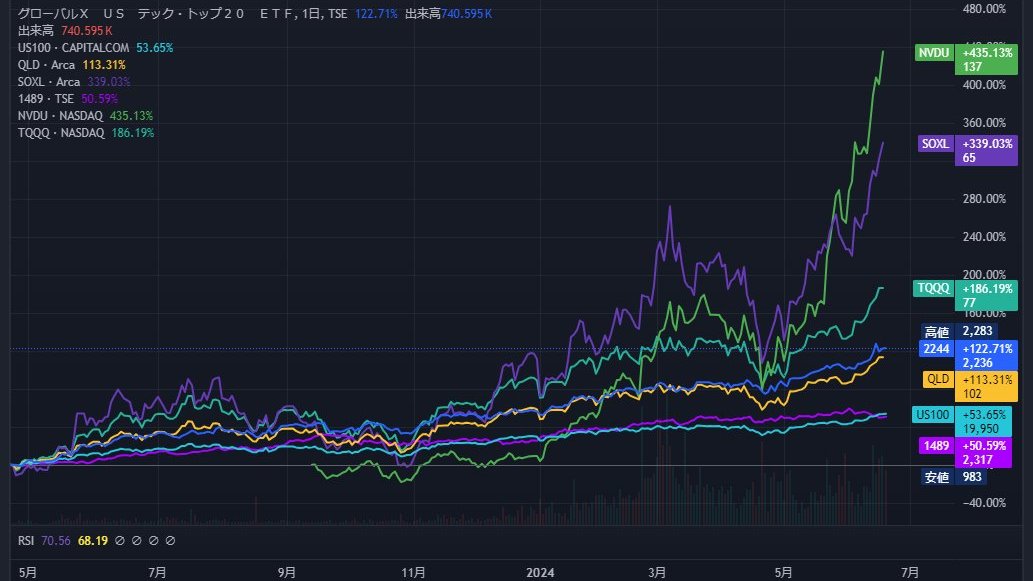Image resolution: width=1033 pixels, height=581 pixels.
Task: Click the yellow QLD price-scale tag
Action: [x=938, y=379]
